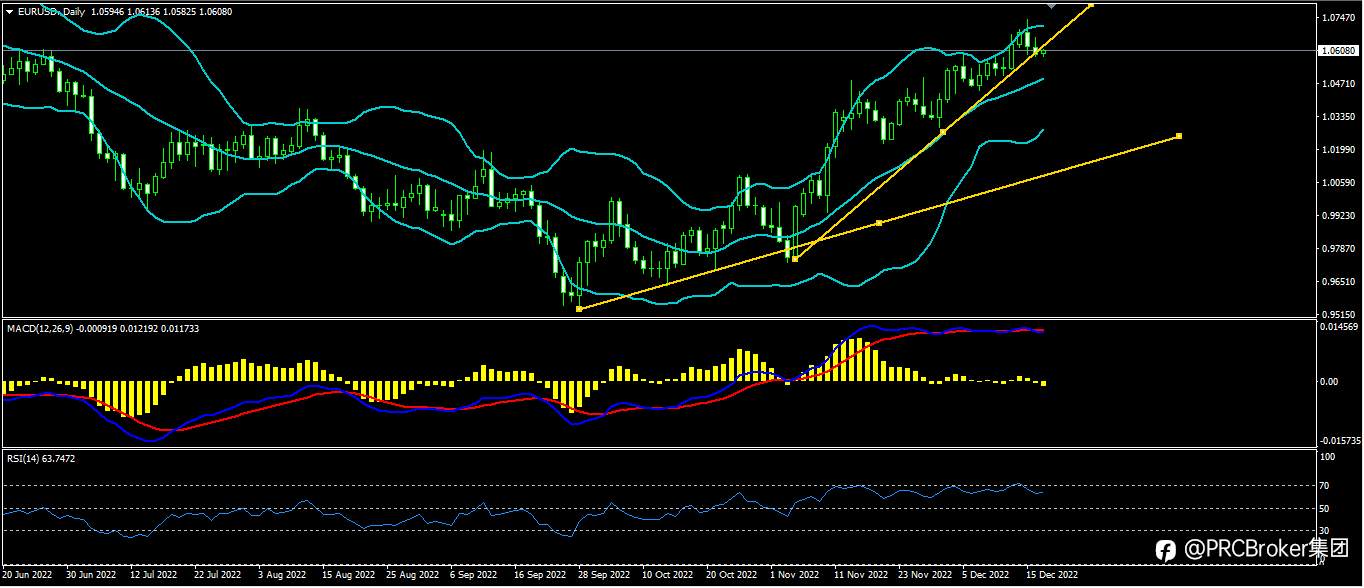The height and width of the screenshot is (588, 1364).
Task: Click the small triangle before EURUSD title
Action: 9,10
